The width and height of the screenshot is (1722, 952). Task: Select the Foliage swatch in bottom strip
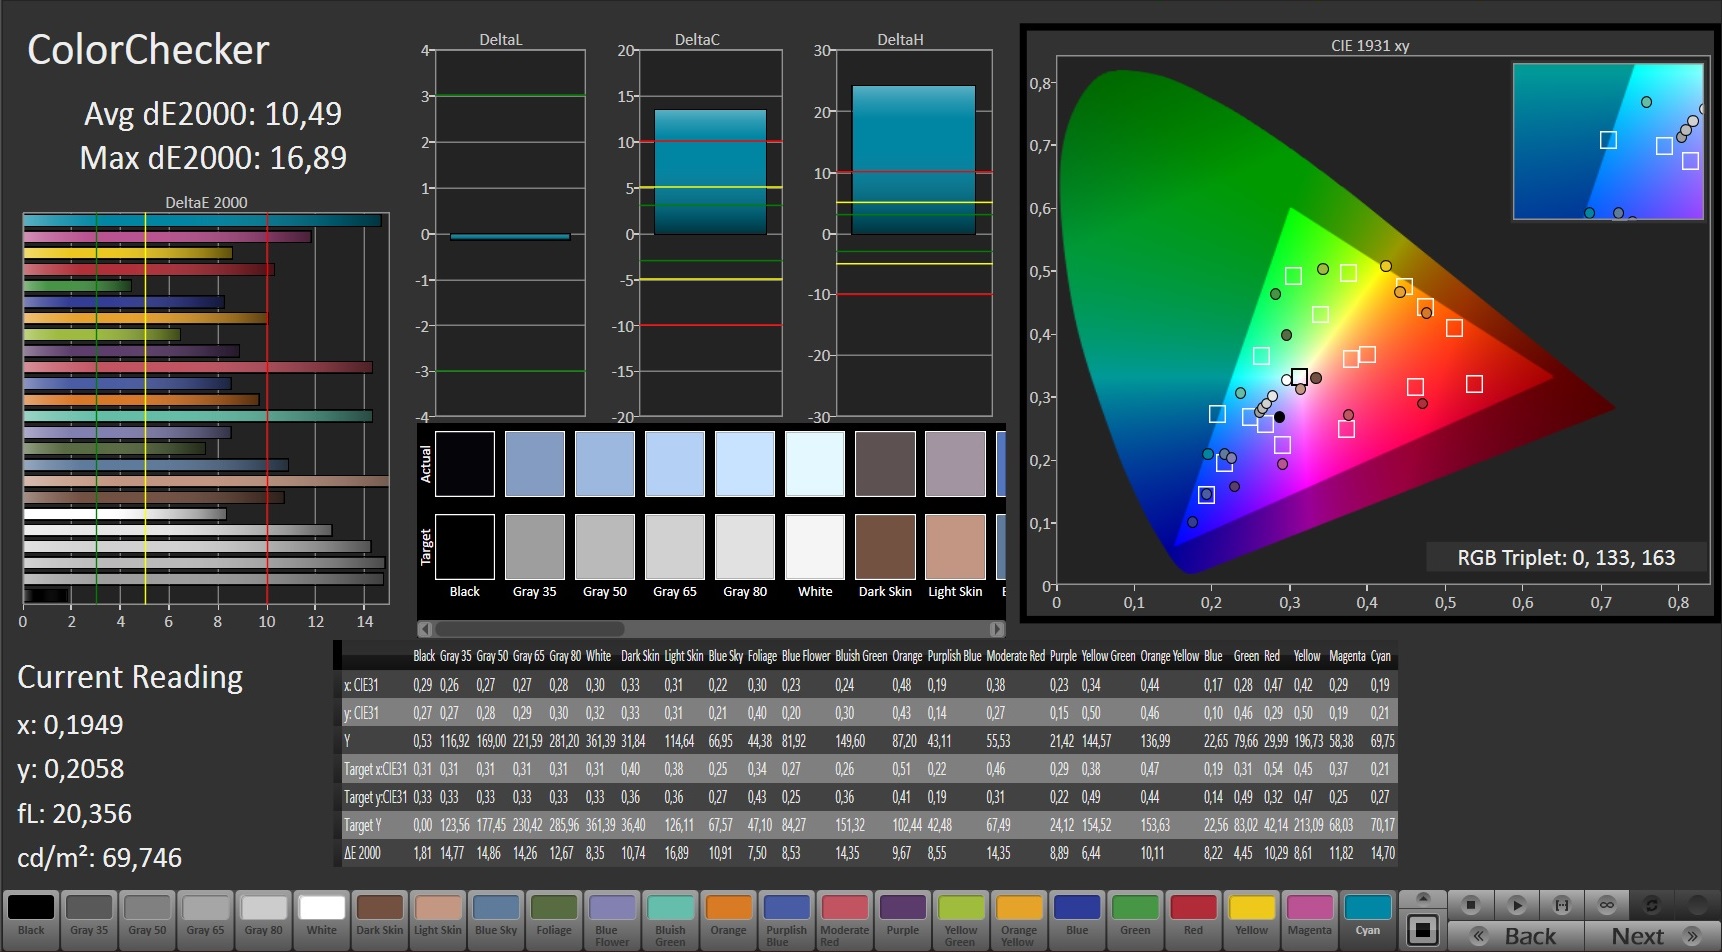coord(554,919)
